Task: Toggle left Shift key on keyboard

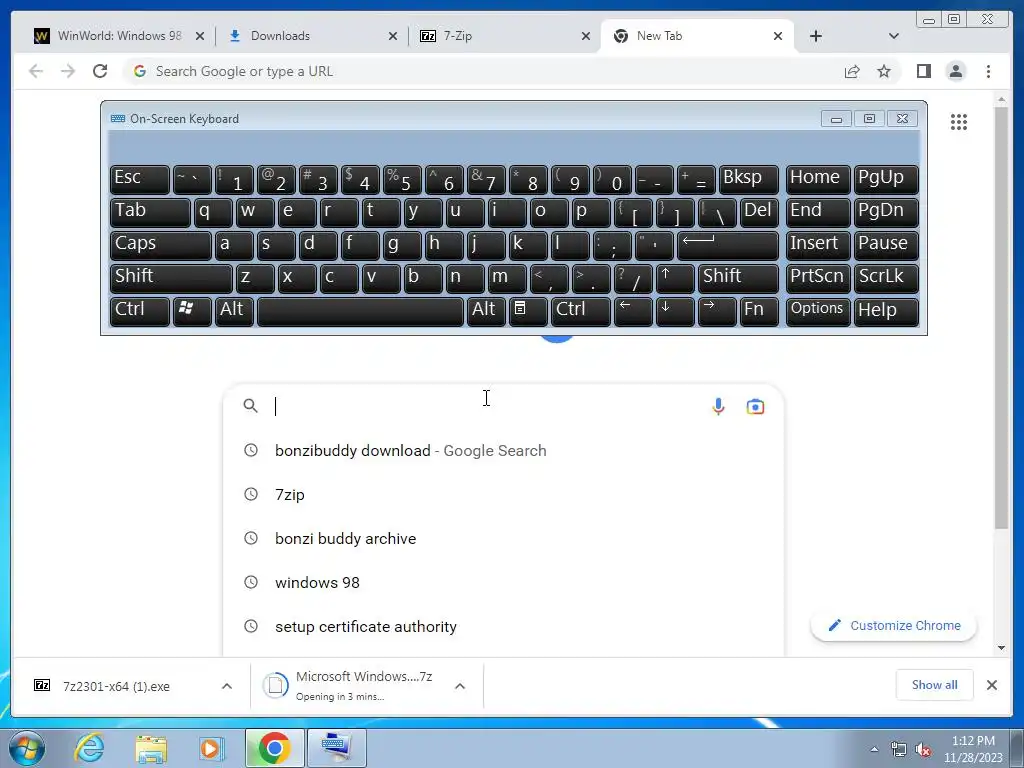Action: point(171,279)
